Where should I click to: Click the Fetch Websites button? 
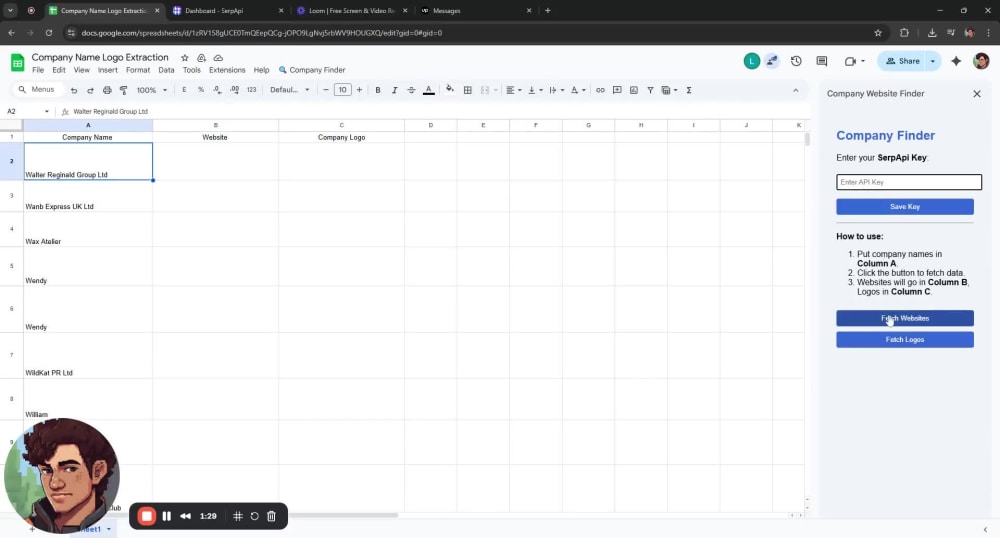(905, 318)
